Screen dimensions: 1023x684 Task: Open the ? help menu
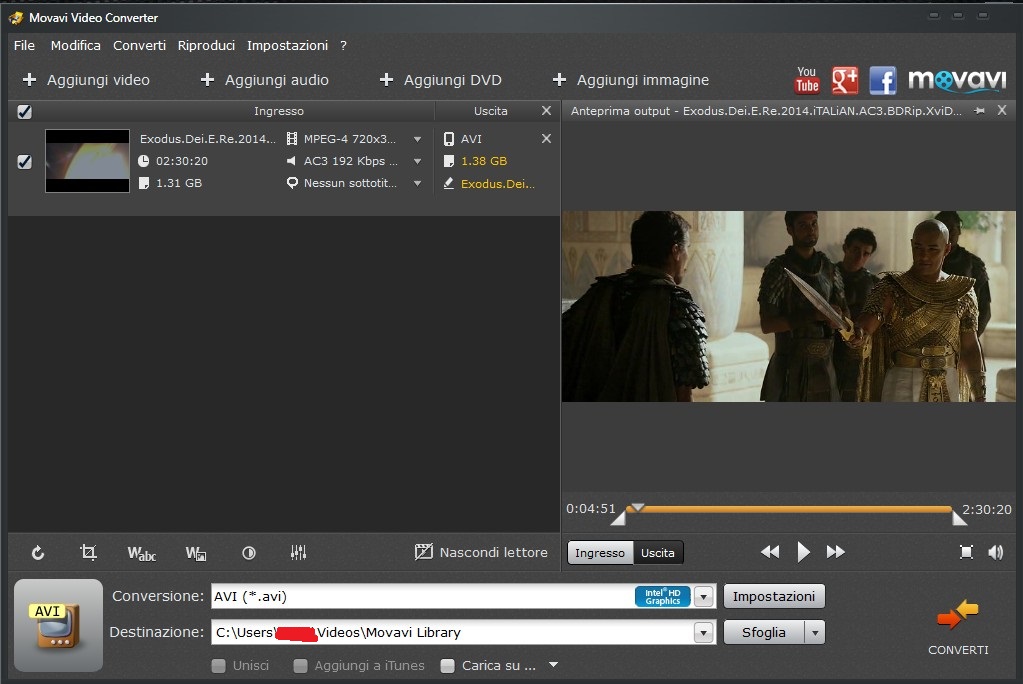[x=343, y=46]
